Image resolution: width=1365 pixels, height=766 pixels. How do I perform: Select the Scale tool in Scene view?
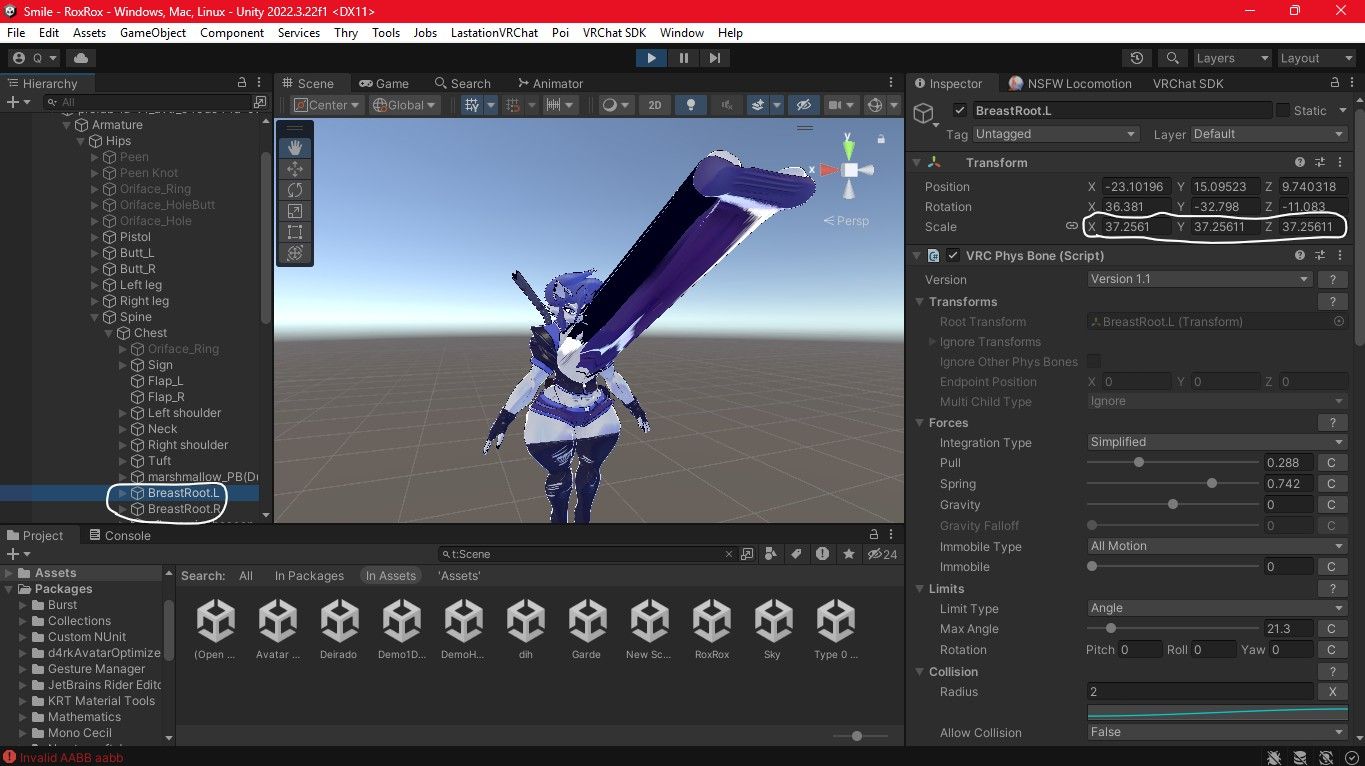[295, 211]
